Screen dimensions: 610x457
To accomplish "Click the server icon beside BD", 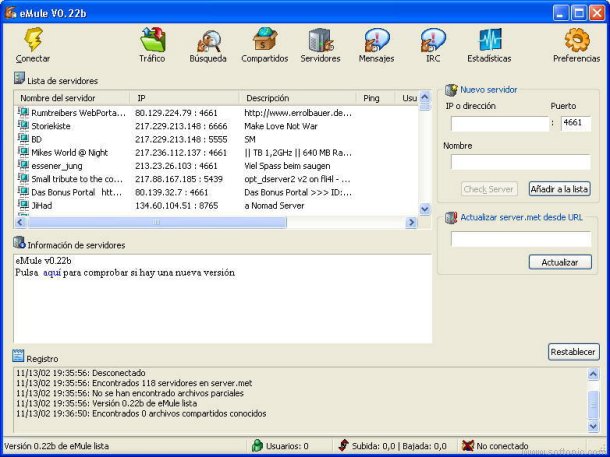I will [23, 139].
